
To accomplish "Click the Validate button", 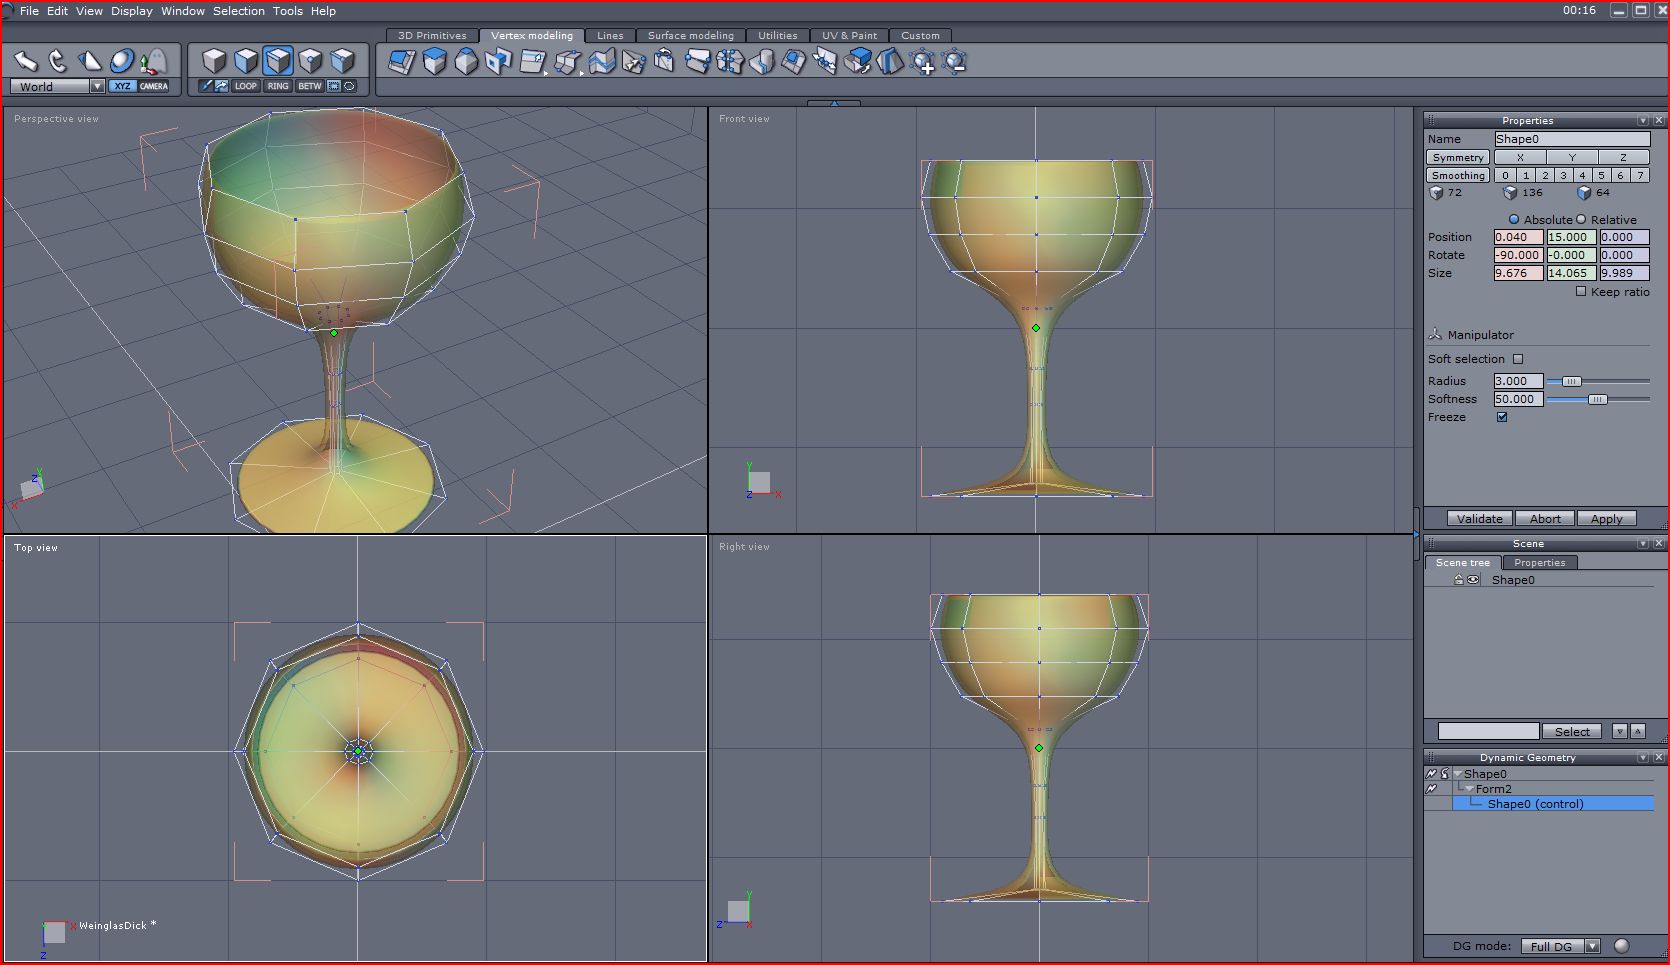I will tap(1479, 519).
